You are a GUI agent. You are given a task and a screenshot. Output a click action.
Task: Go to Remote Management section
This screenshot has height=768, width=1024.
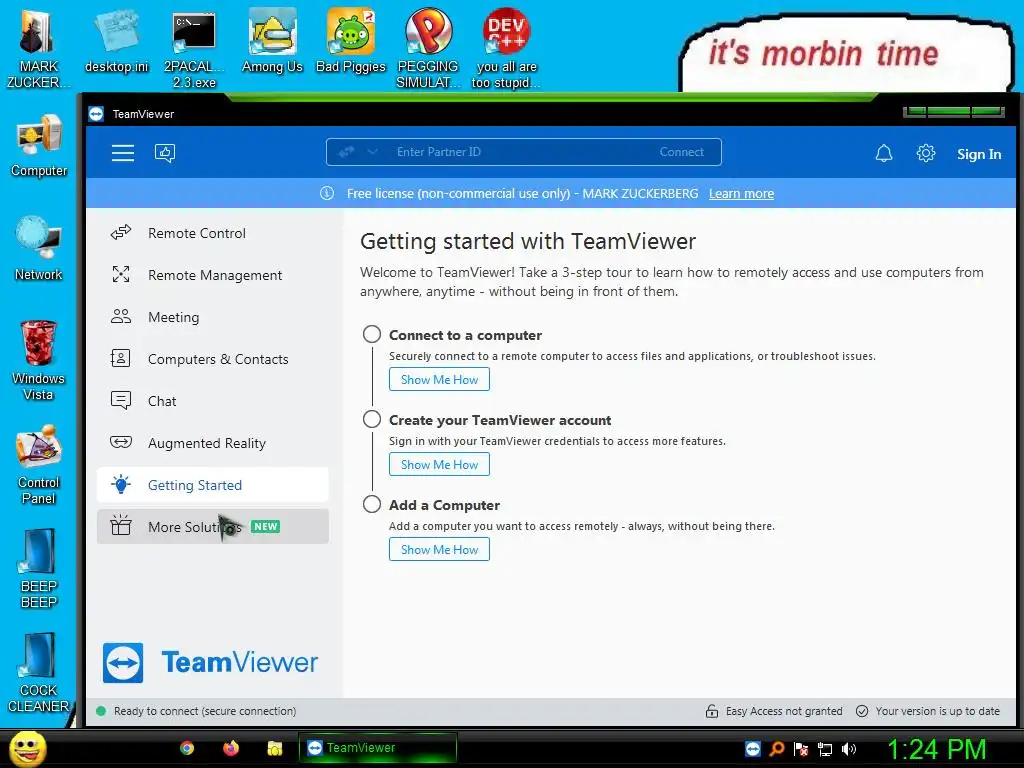coord(213,275)
